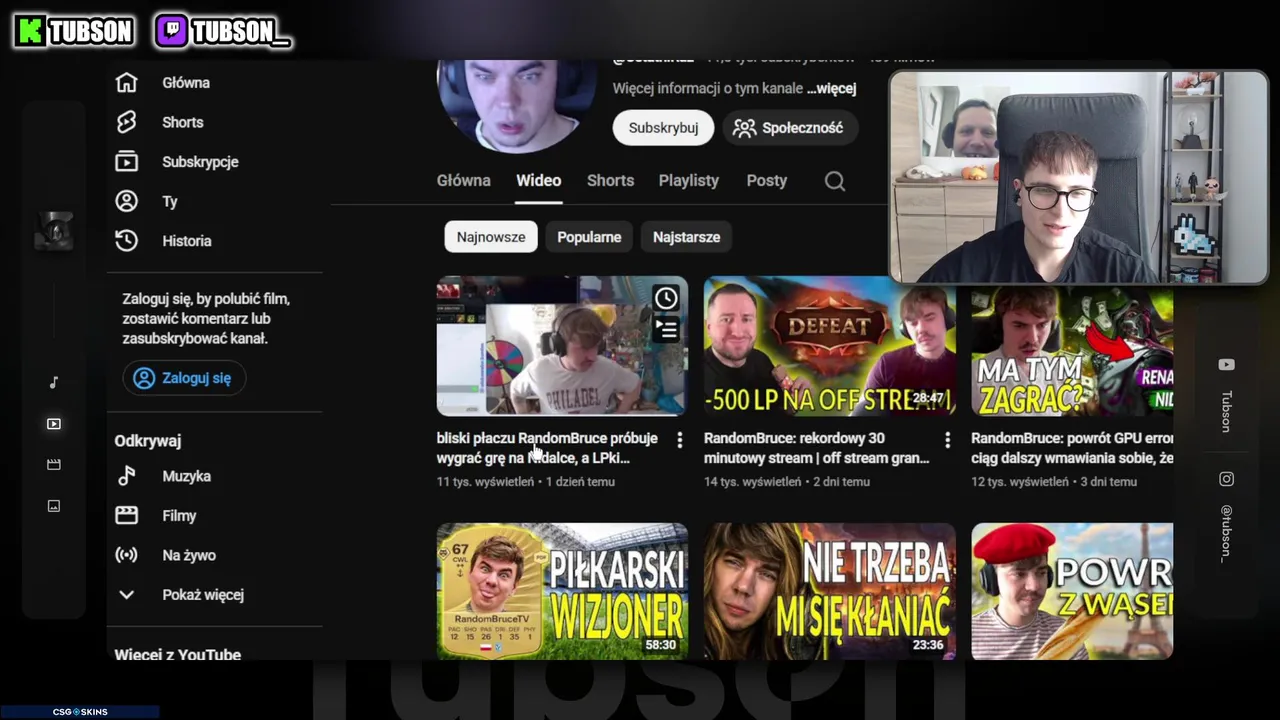Click the streamer webcam overlay
This screenshot has width=1280, height=720.
[x=1079, y=177]
